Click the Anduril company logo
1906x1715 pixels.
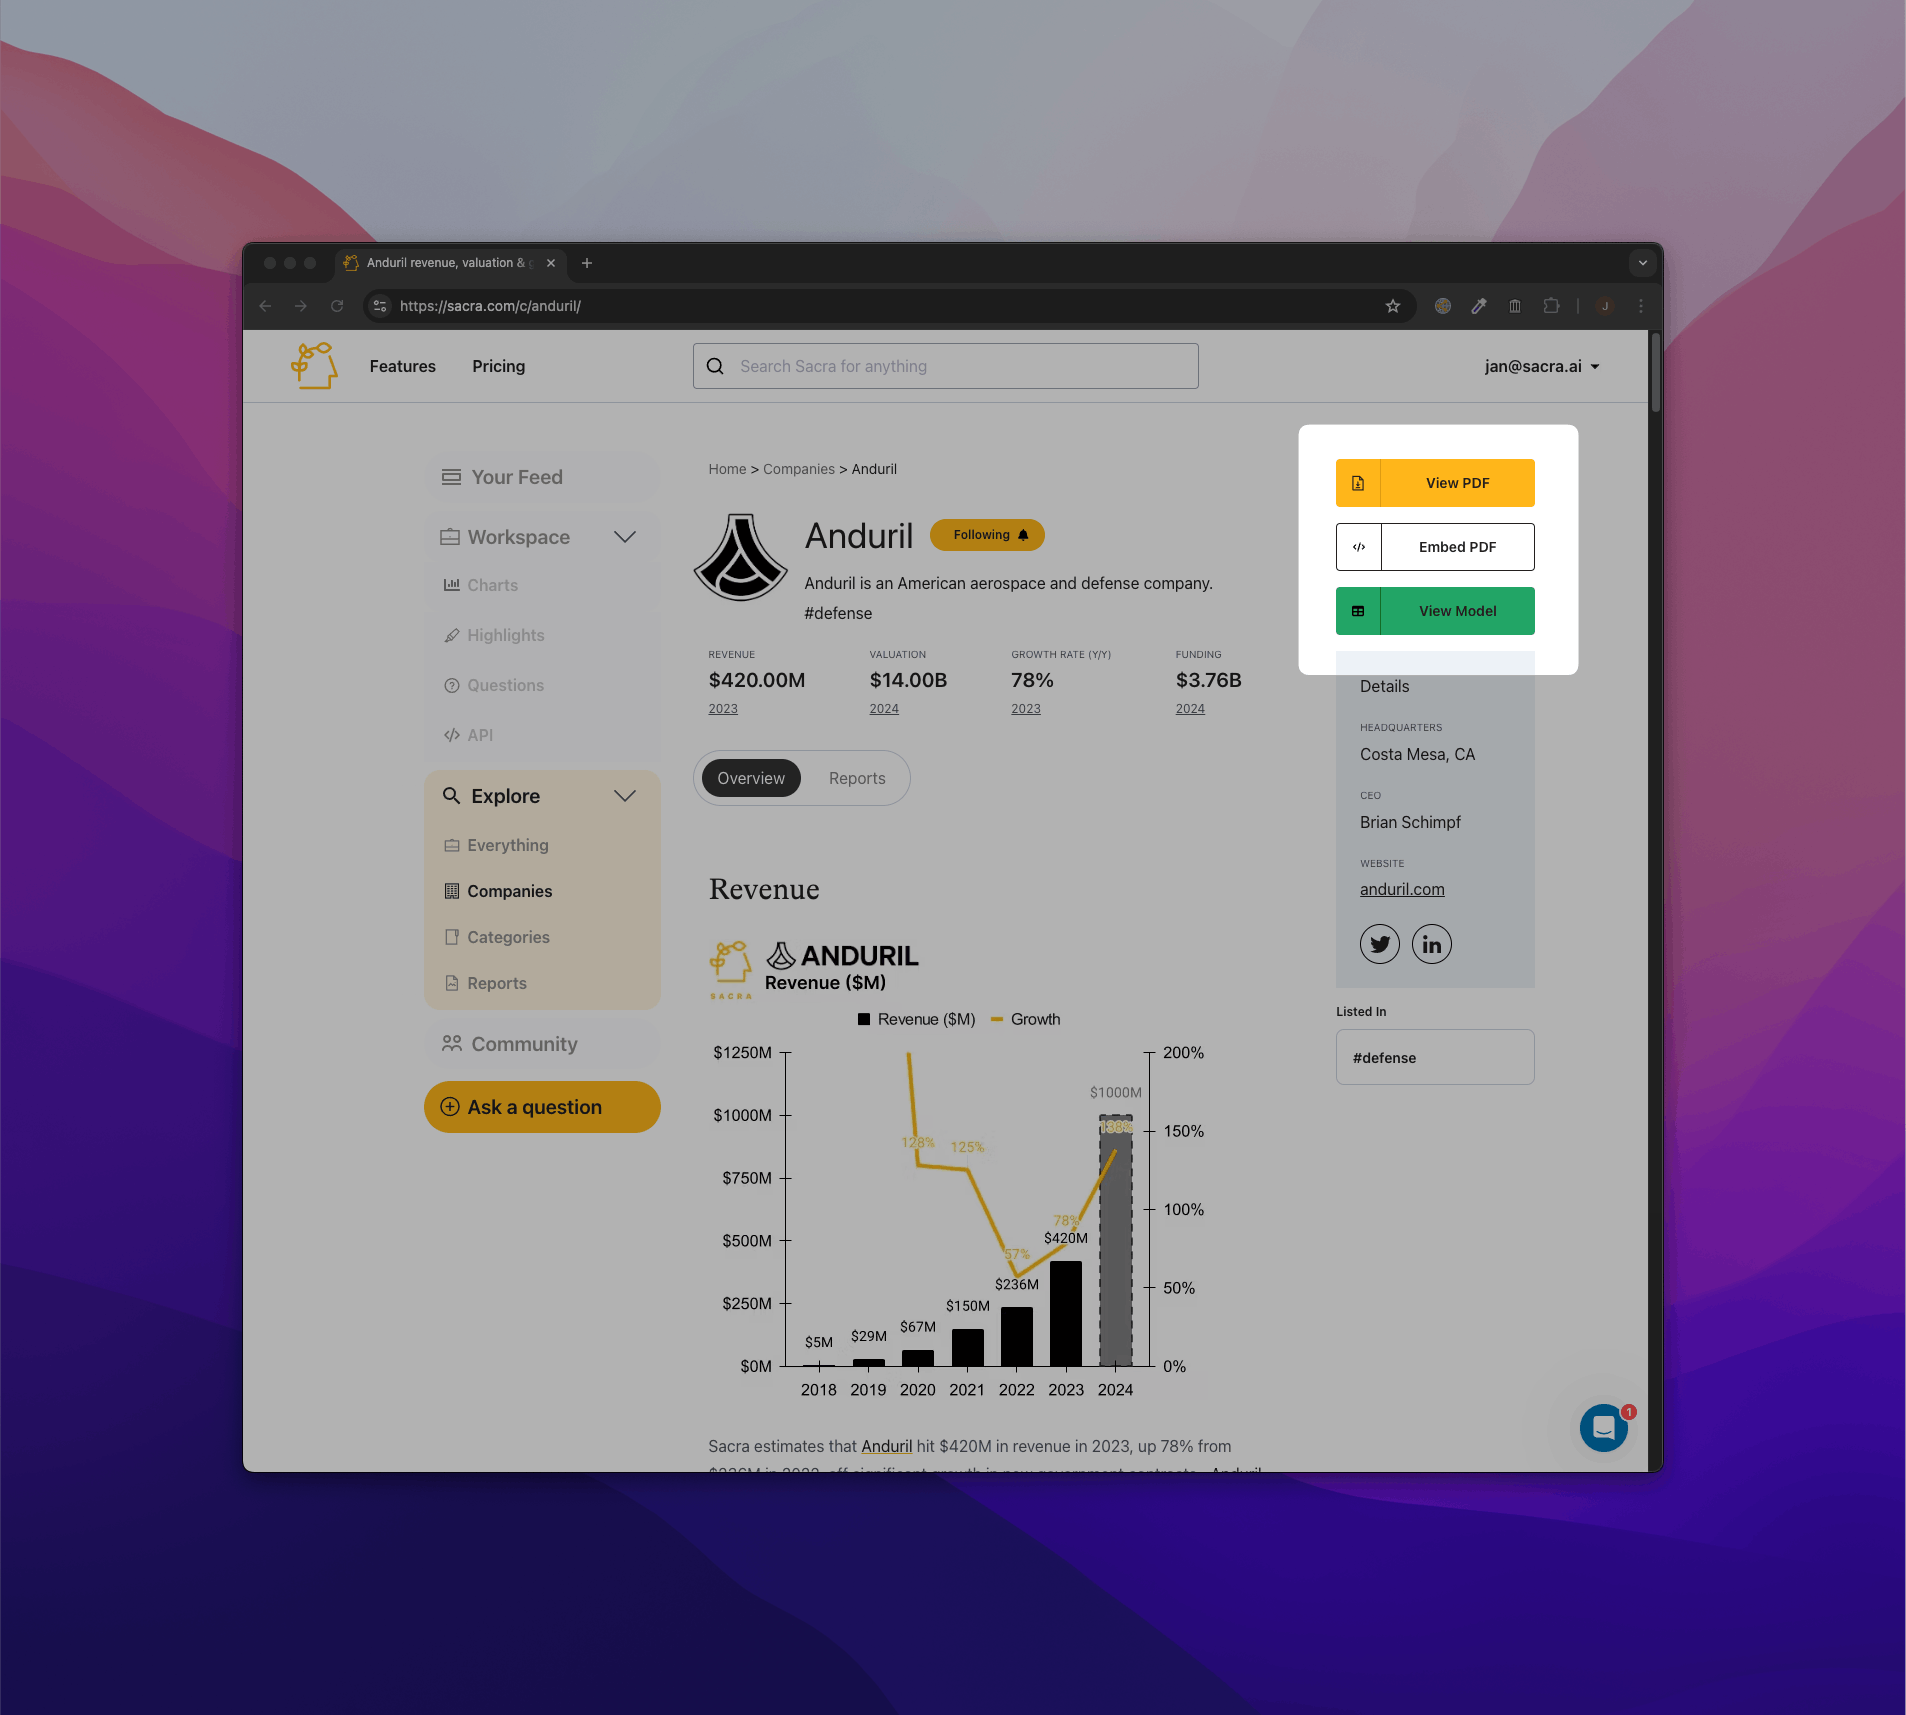pos(740,558)
